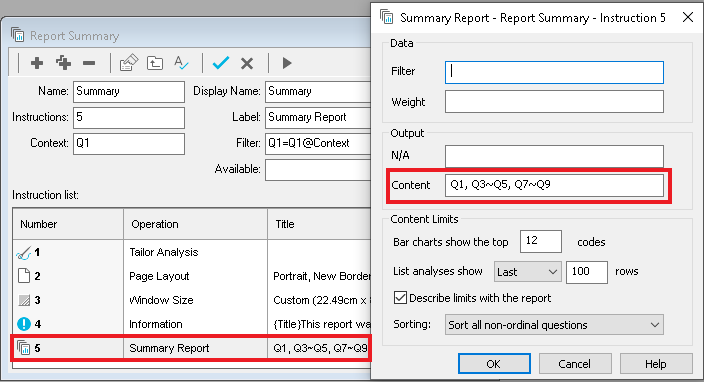Select the Window Size operation text
Image resolution: width=704 pixels, height=382 pixels.
pos(161,300)
